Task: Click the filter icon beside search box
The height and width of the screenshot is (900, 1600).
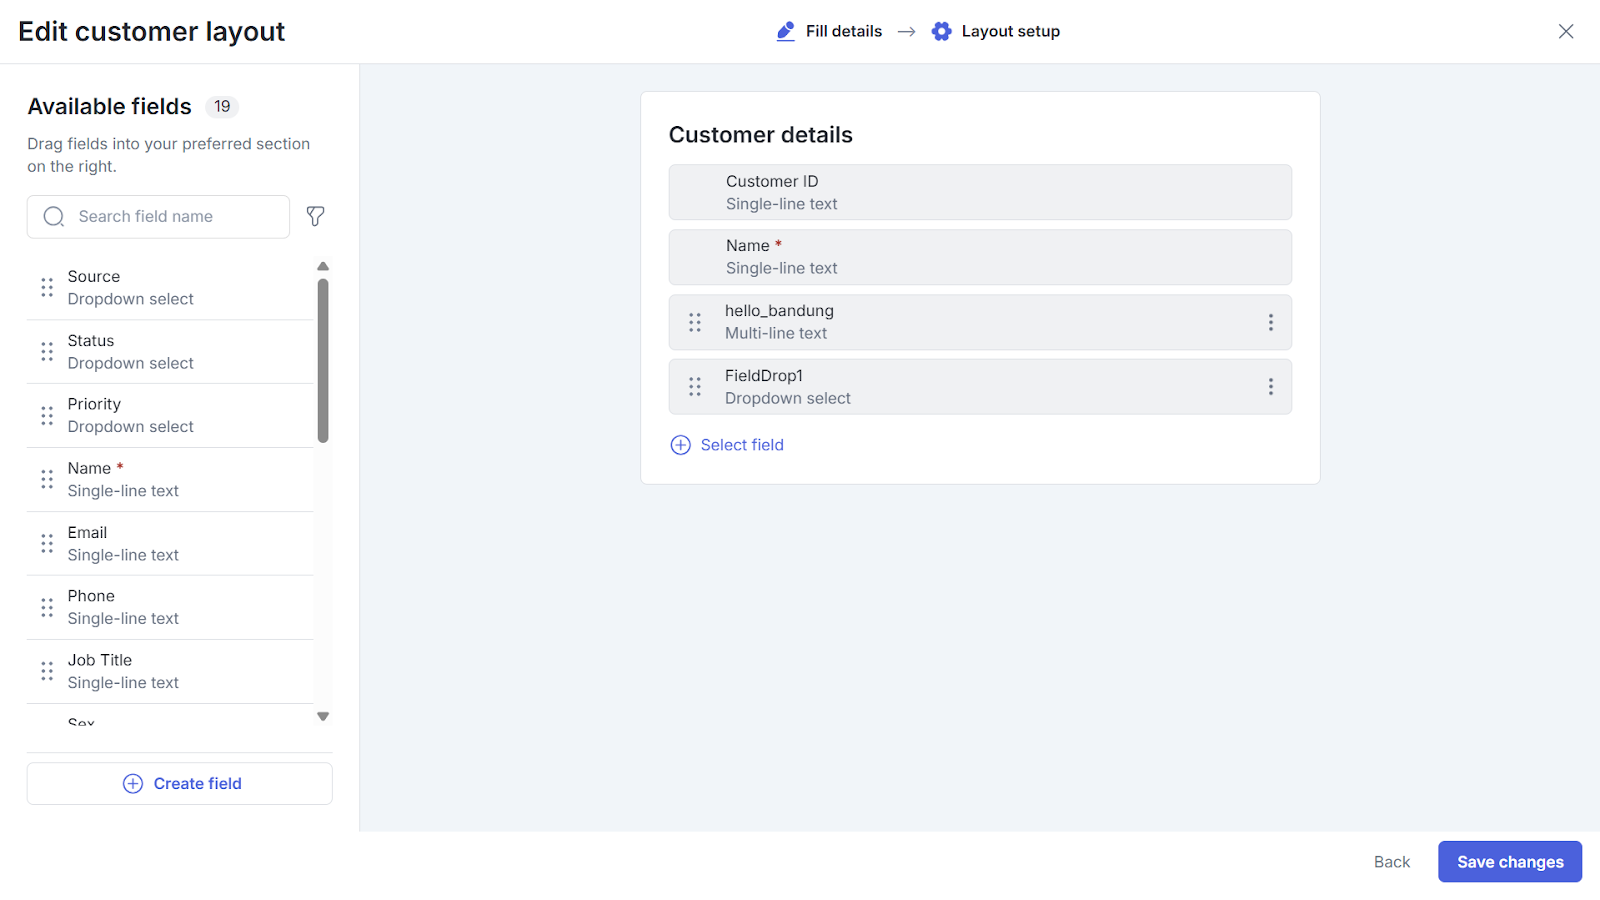Action: tap(315, 216)
